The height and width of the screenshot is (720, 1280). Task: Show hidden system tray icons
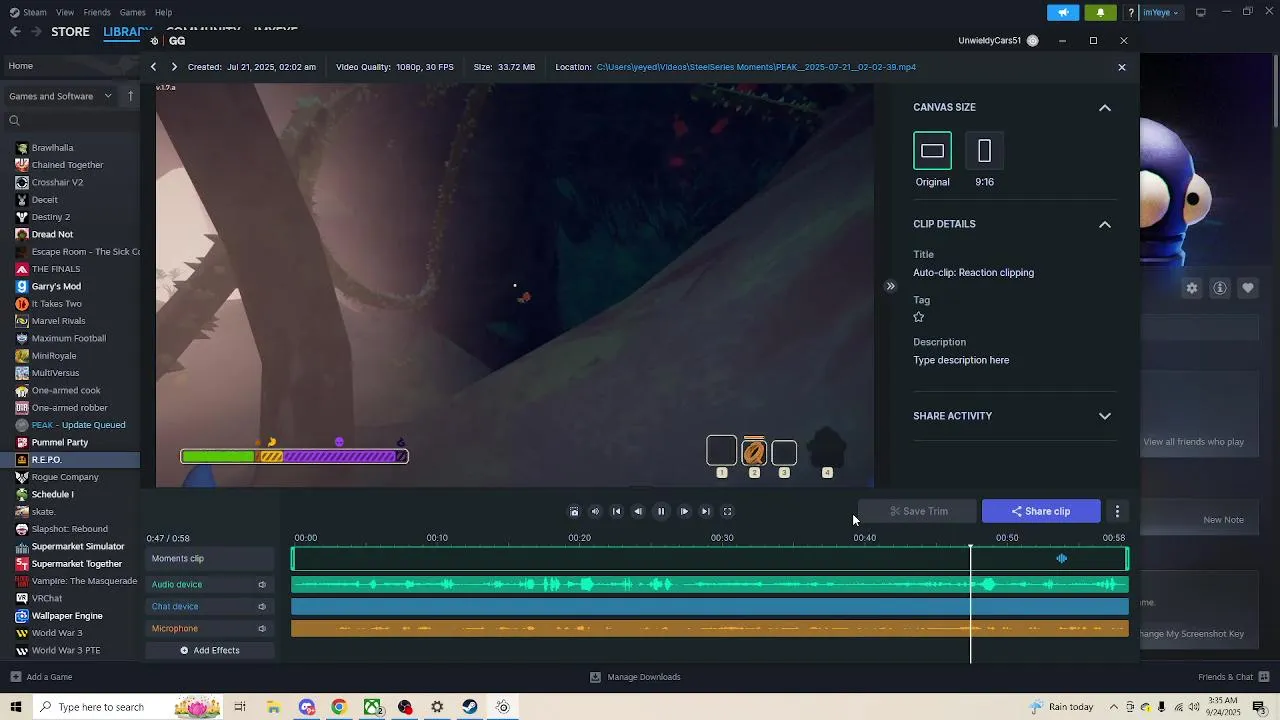click(1112, 707)
